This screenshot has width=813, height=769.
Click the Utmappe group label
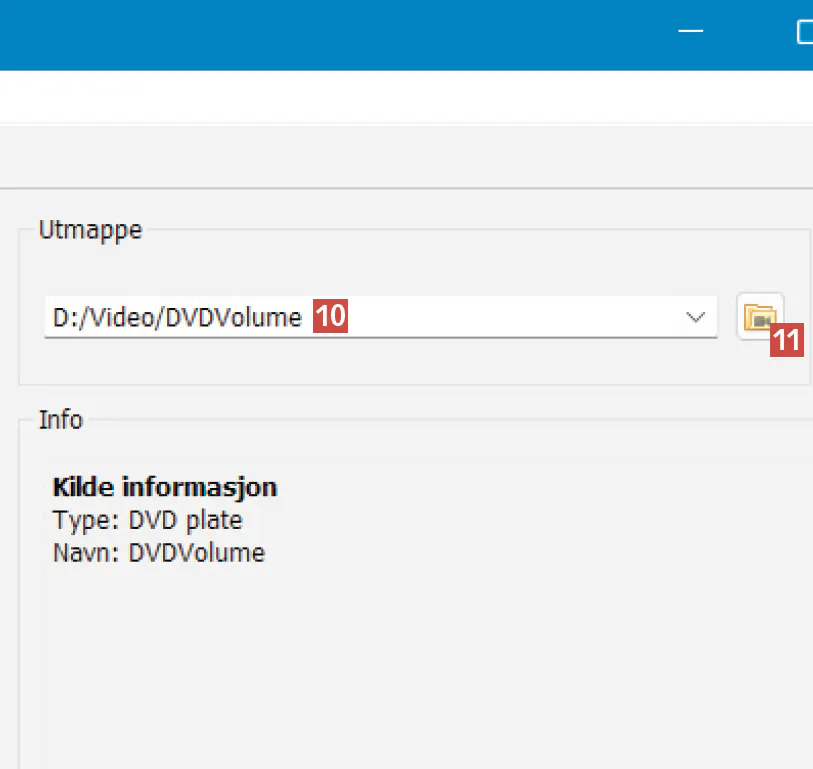click(x=90, y=230)
